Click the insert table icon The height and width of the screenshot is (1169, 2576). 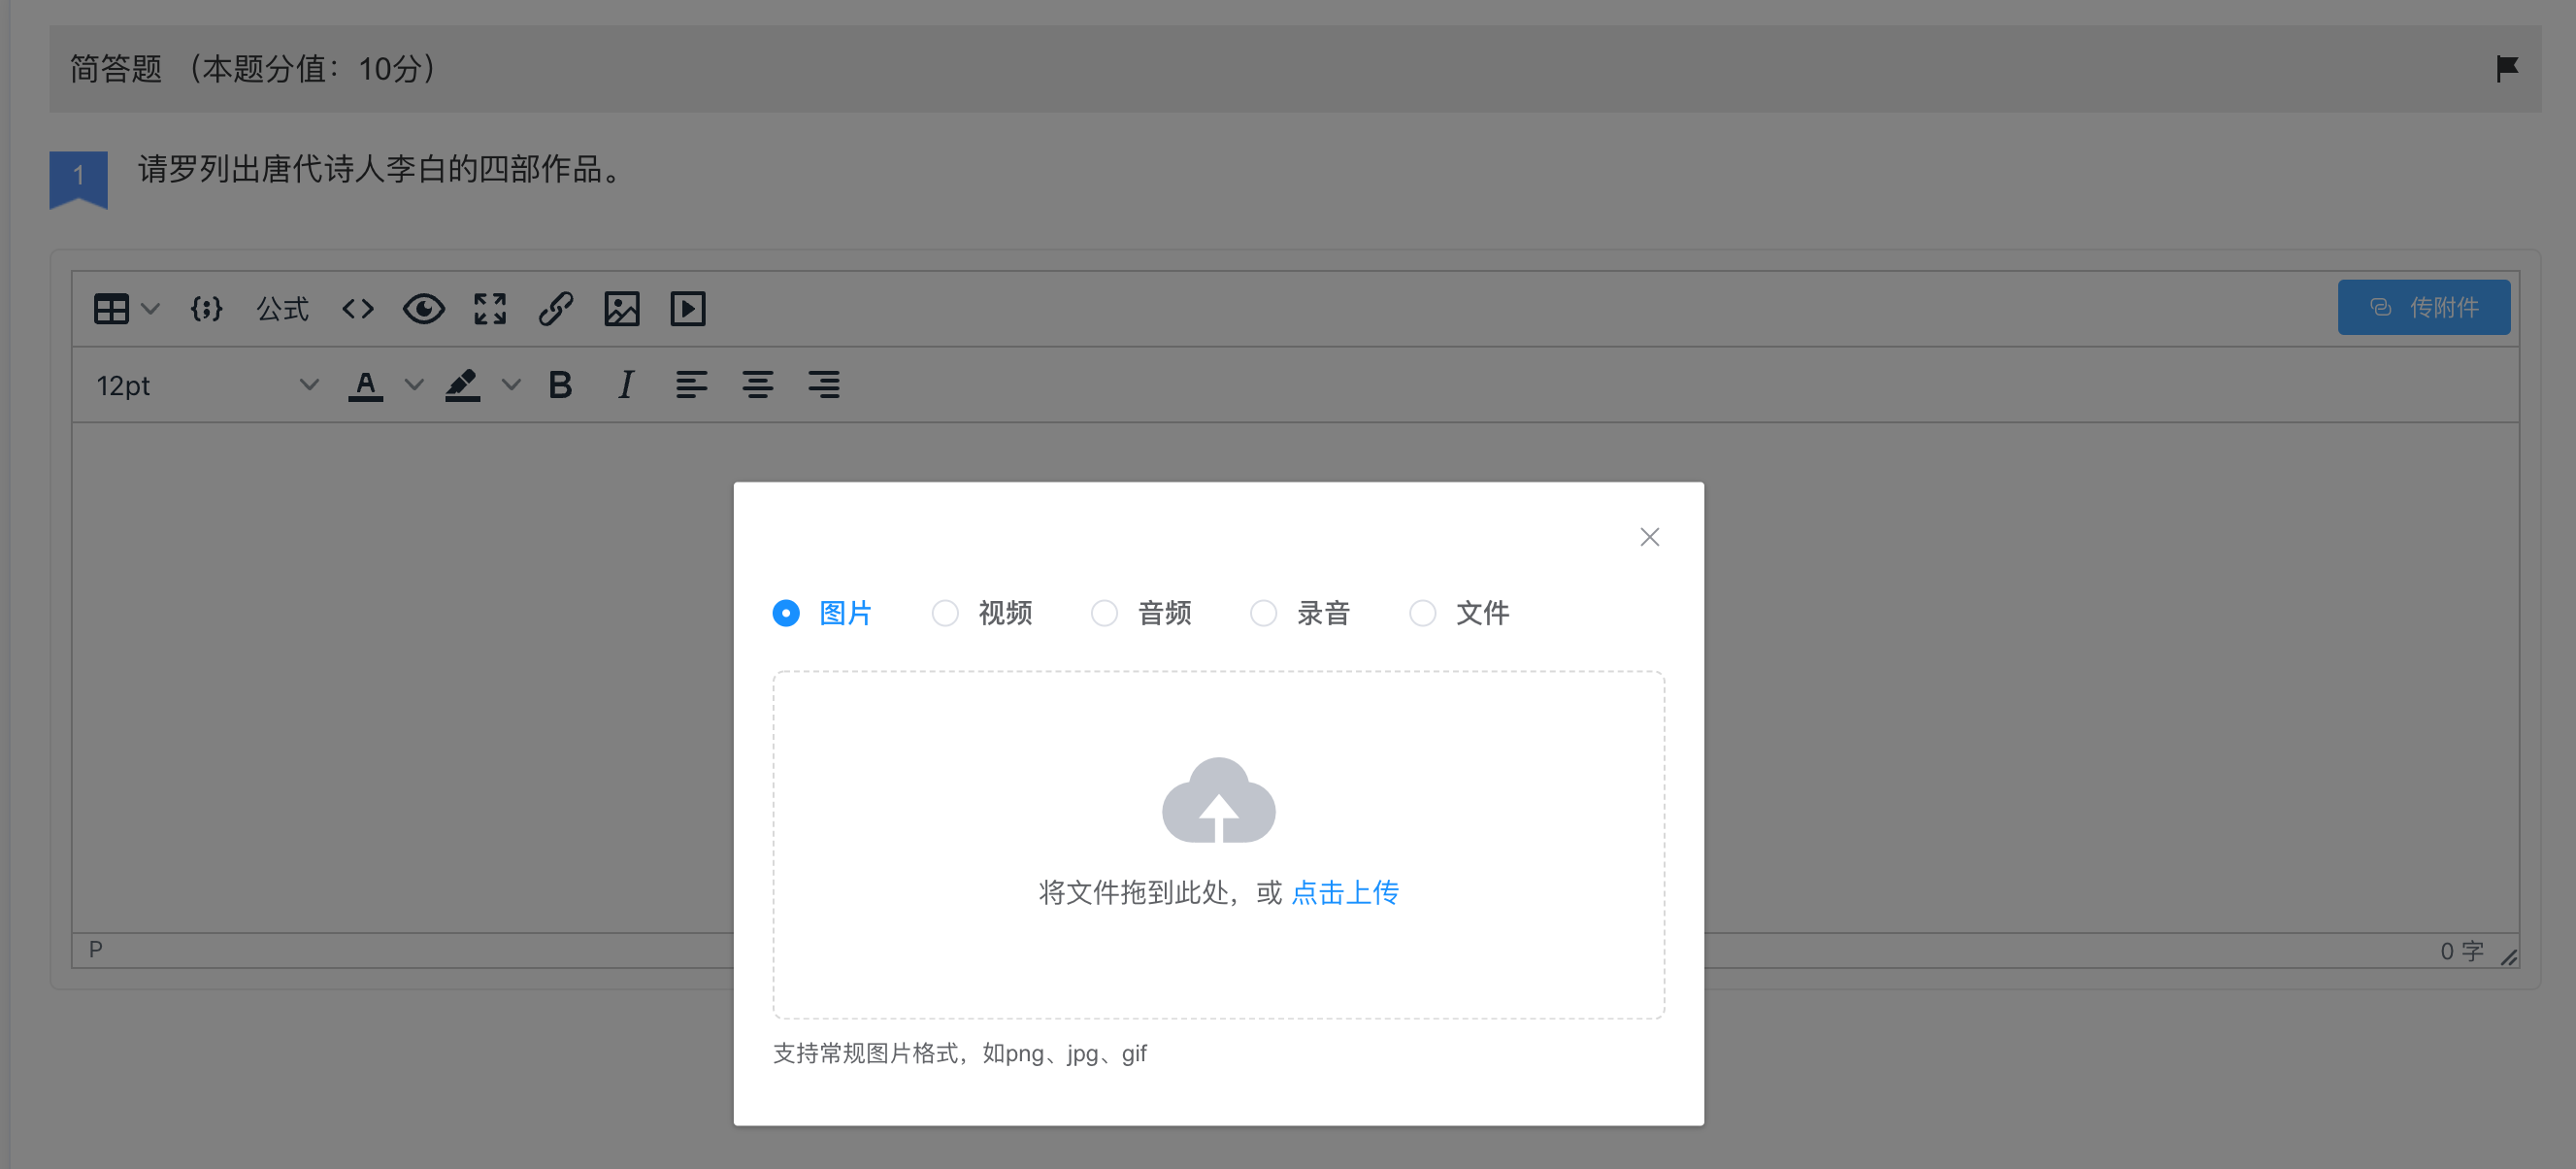(x=111, y=309)
